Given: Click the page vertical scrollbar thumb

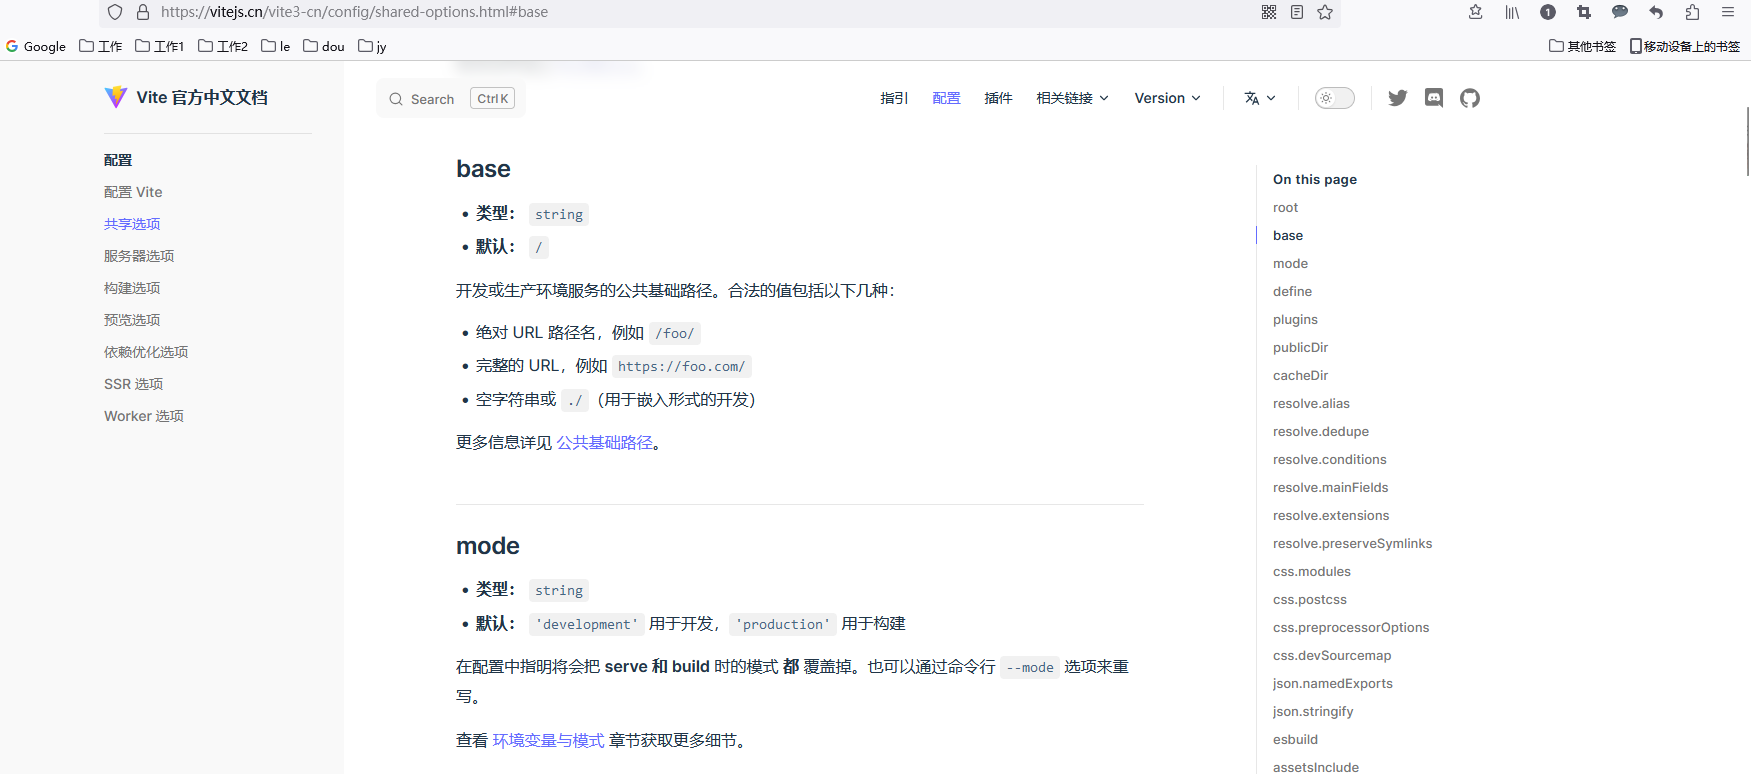Looking at the screenshot, I should [1748, 140].
